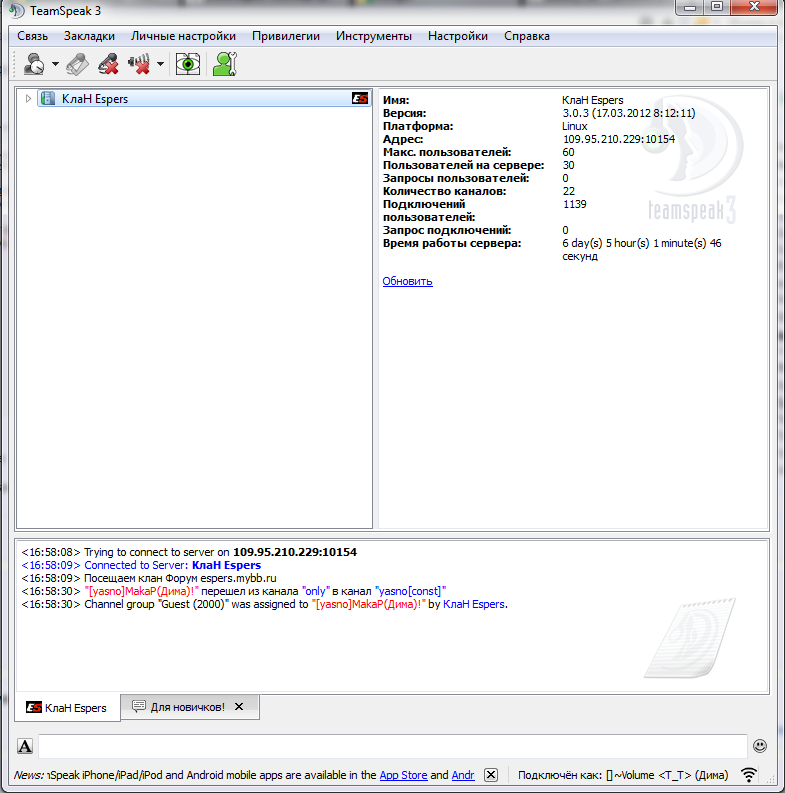Open the Andr news link

(463, 775)
